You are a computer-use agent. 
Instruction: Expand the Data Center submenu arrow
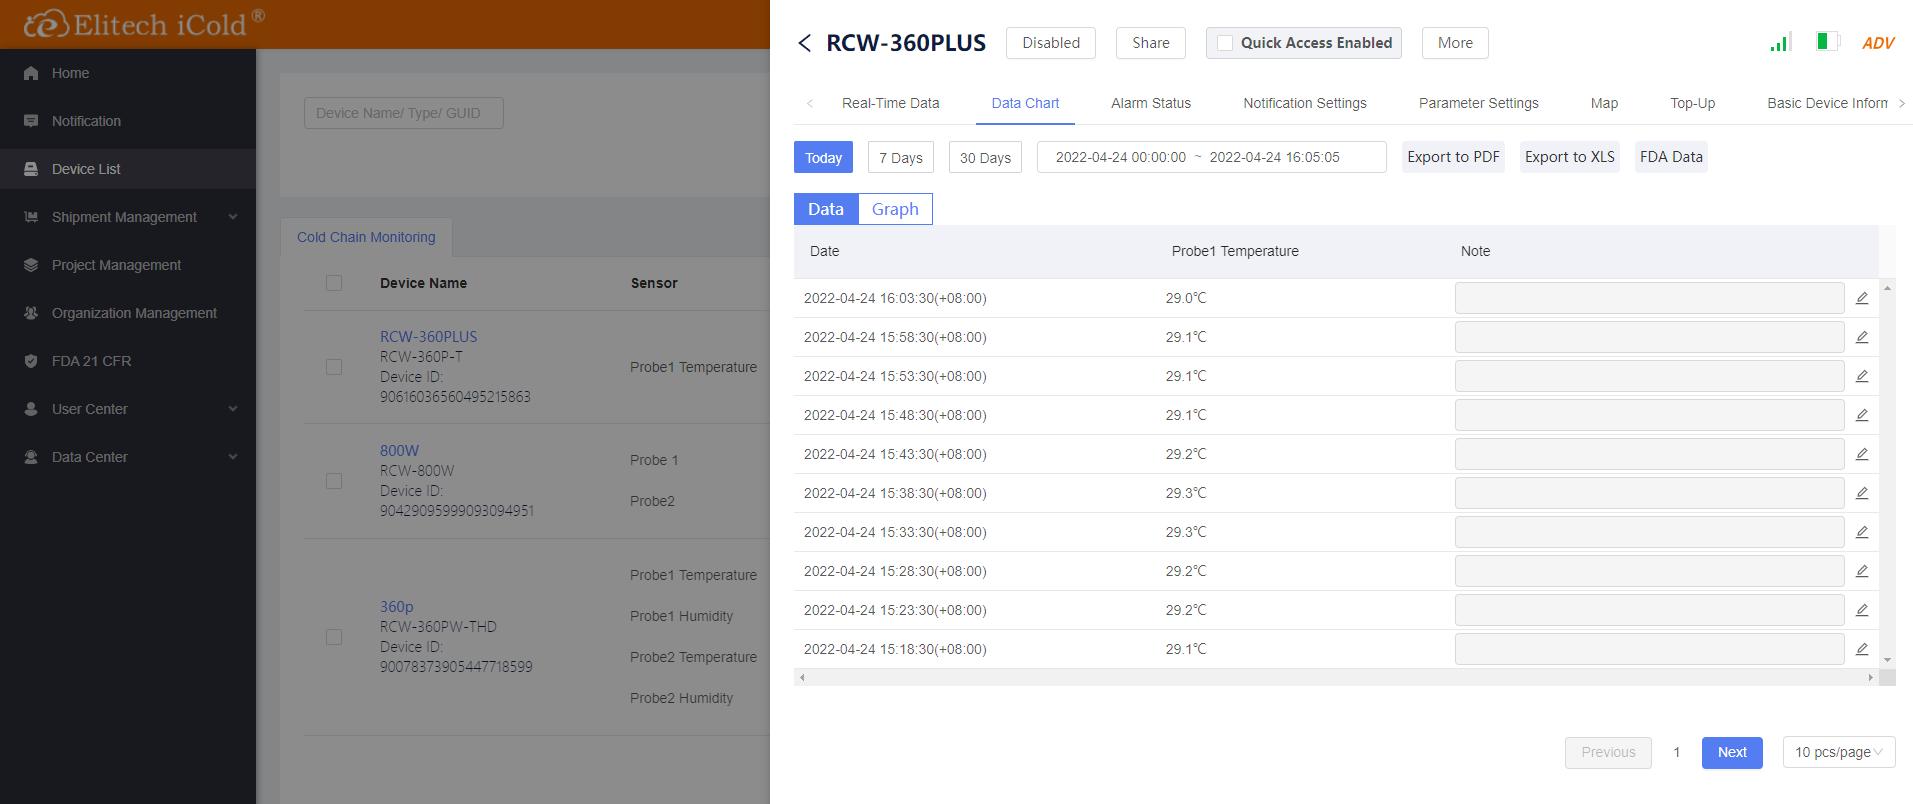point(233,457)
